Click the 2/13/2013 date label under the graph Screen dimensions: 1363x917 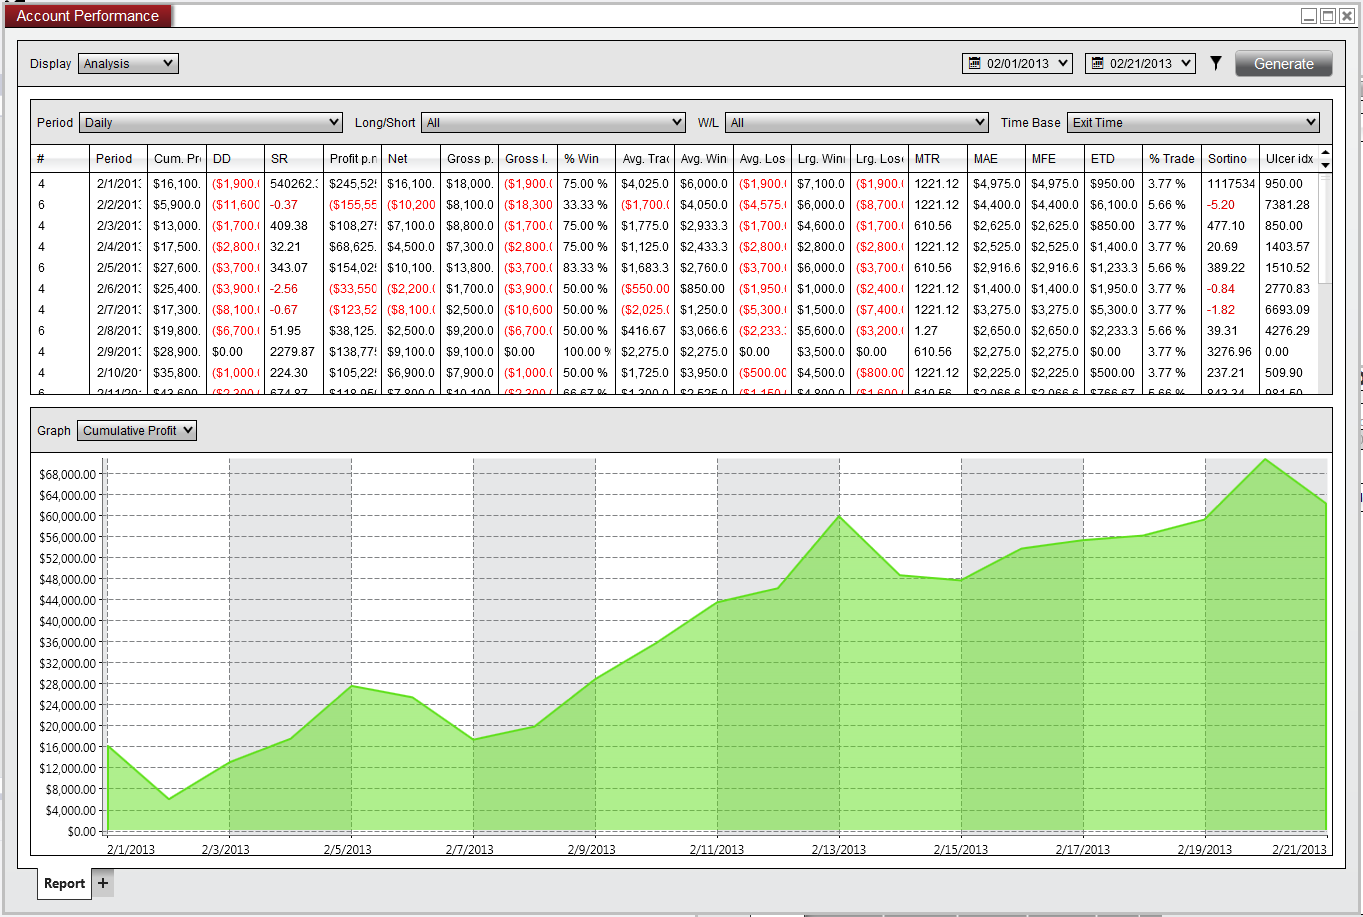(838, 850)
